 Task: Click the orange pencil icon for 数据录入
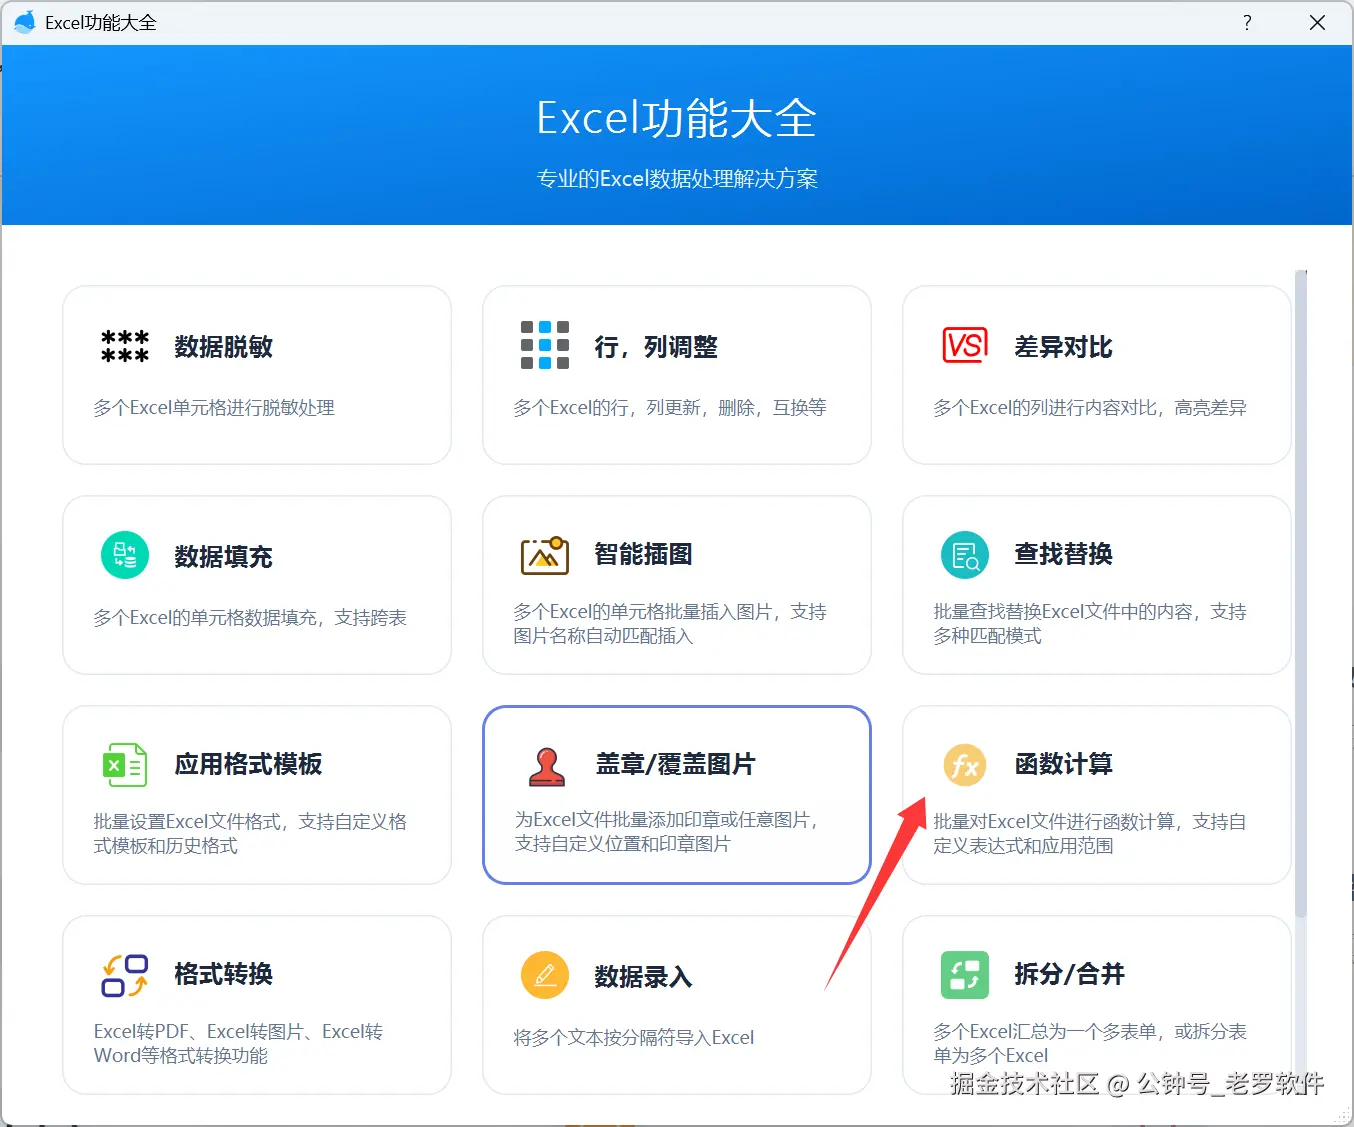(x=545, y=975)
